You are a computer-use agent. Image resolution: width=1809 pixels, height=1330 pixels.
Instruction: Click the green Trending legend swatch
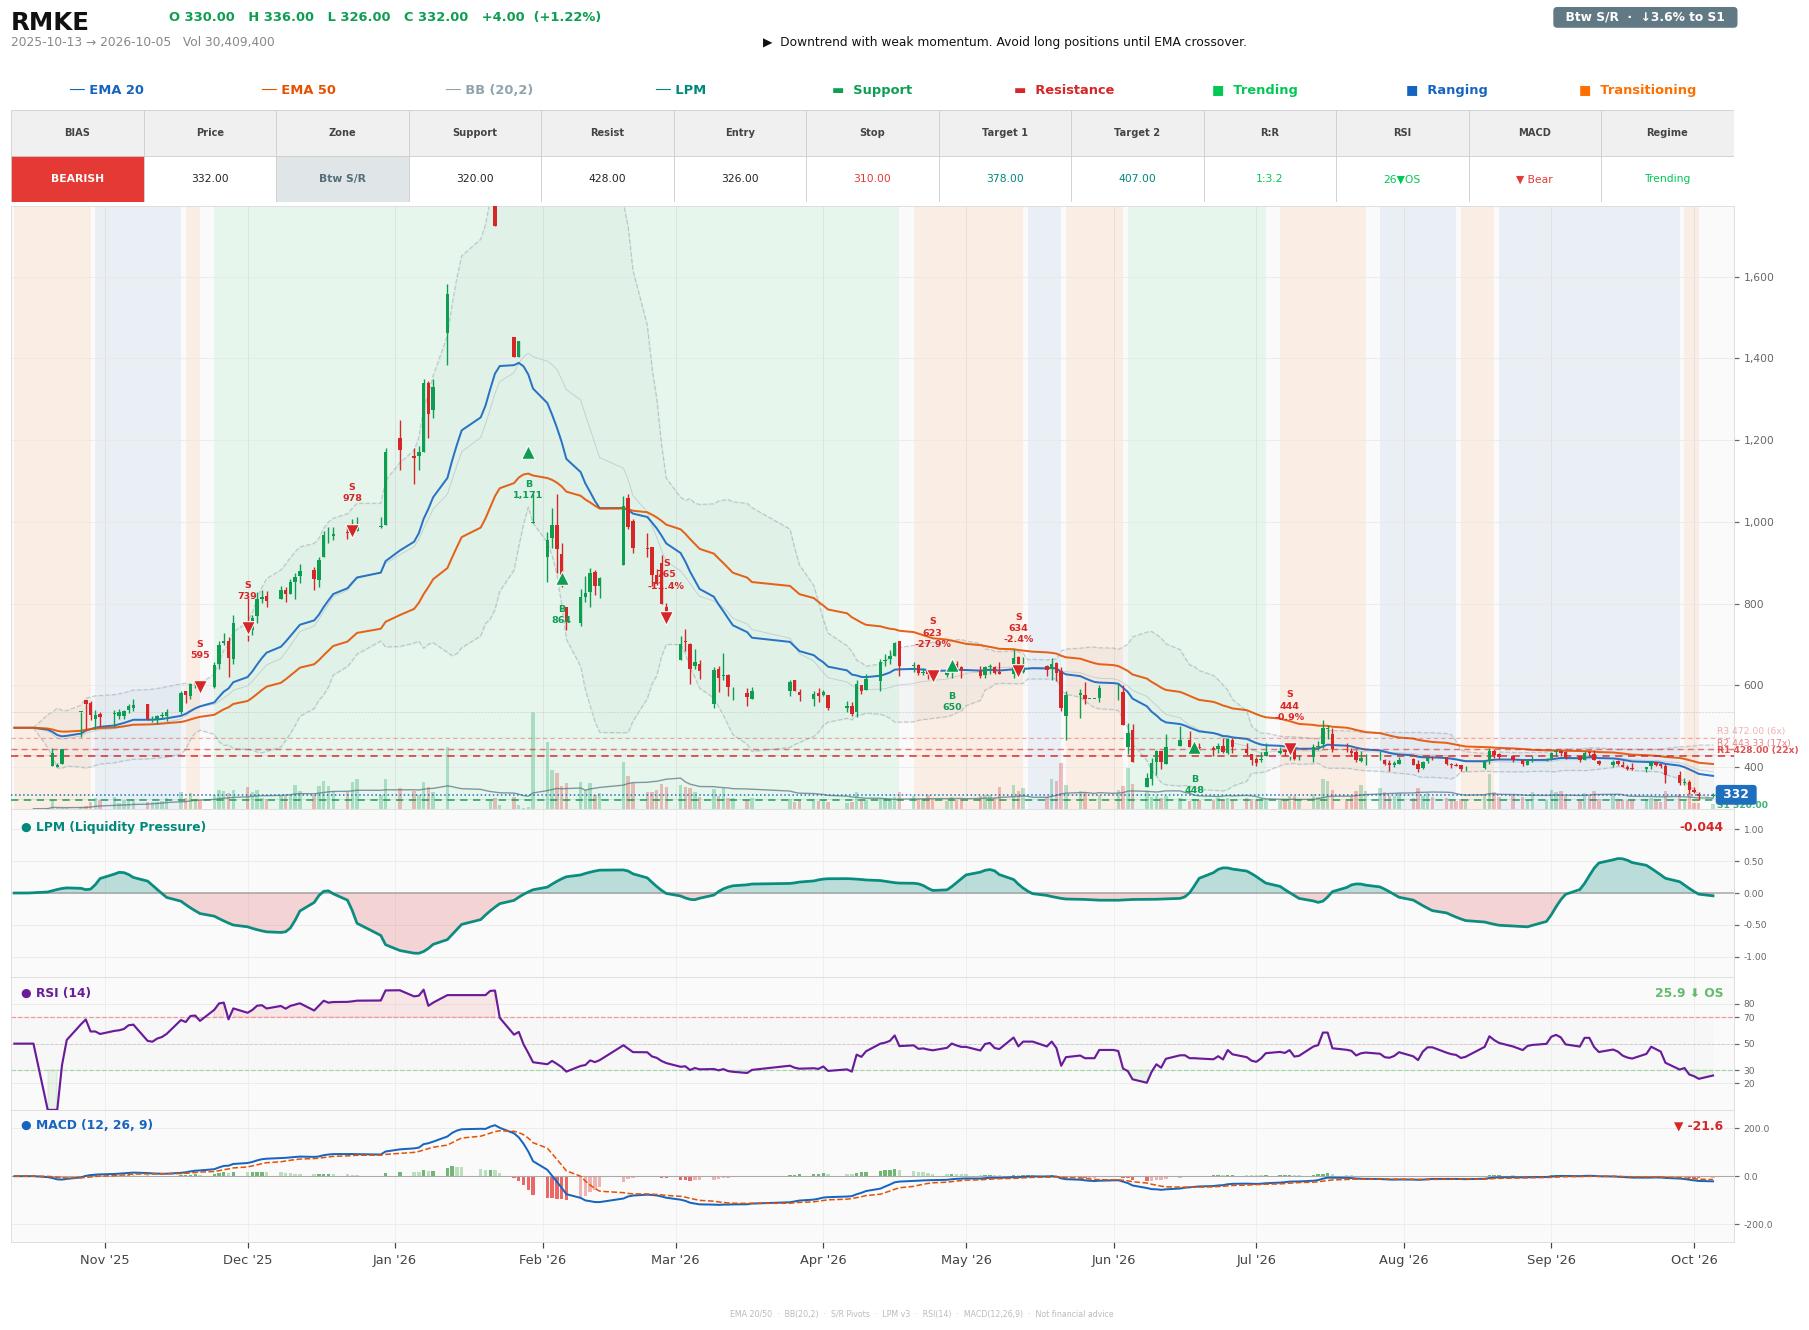pos(1218,90)
